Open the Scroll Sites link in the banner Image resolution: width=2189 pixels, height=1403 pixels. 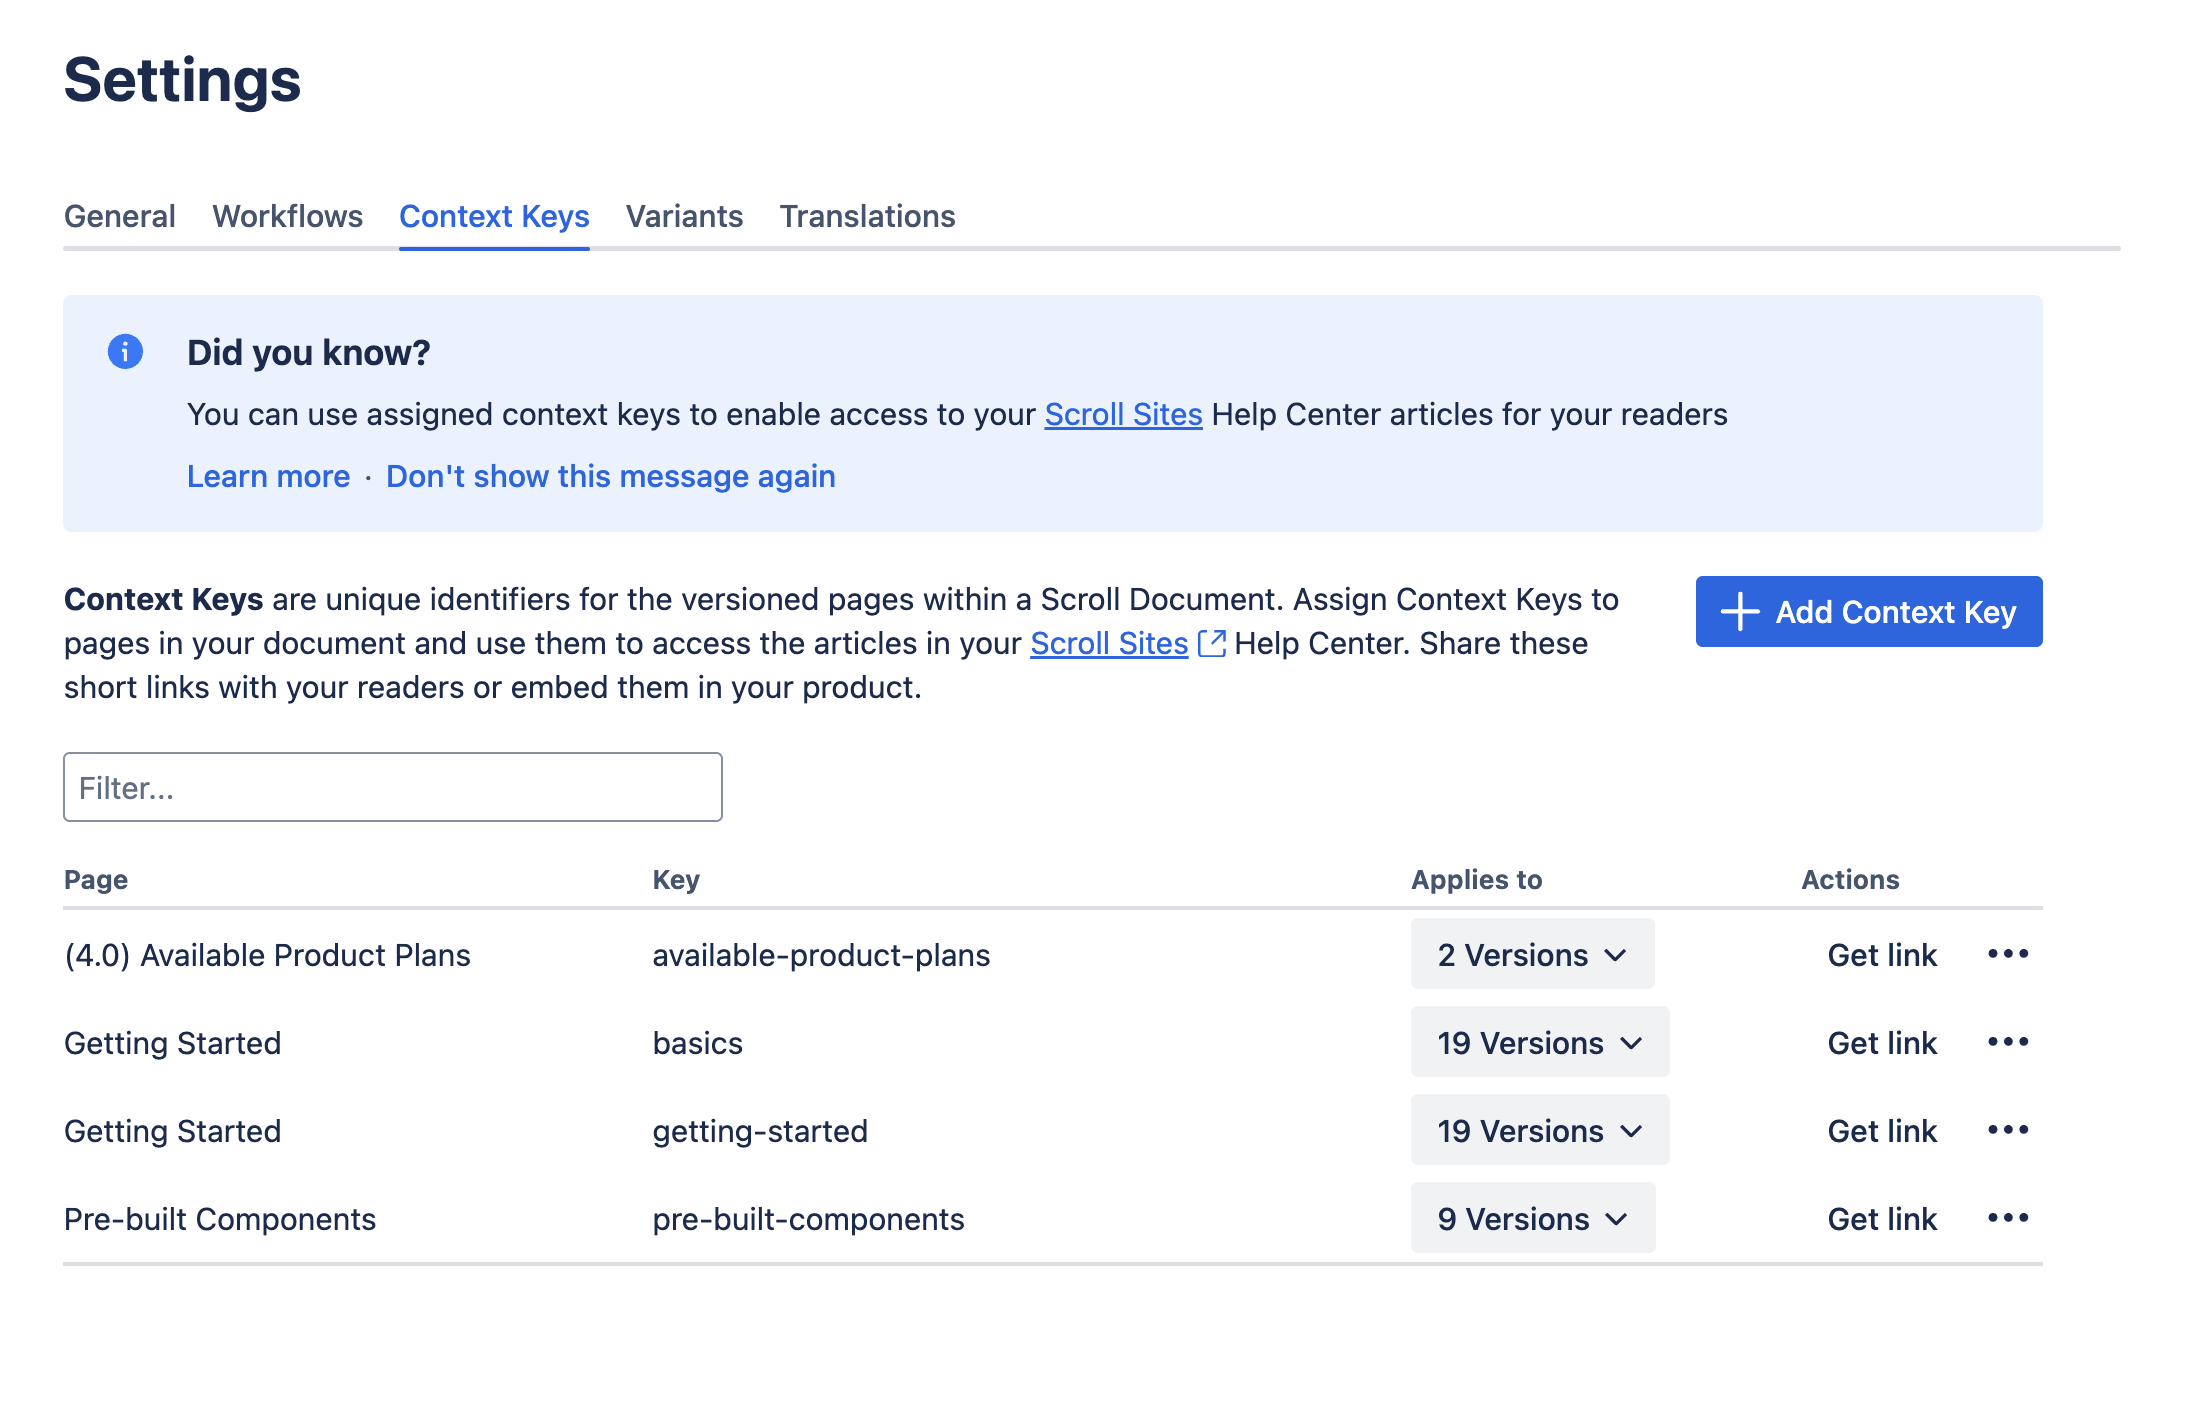point(1122,413)
